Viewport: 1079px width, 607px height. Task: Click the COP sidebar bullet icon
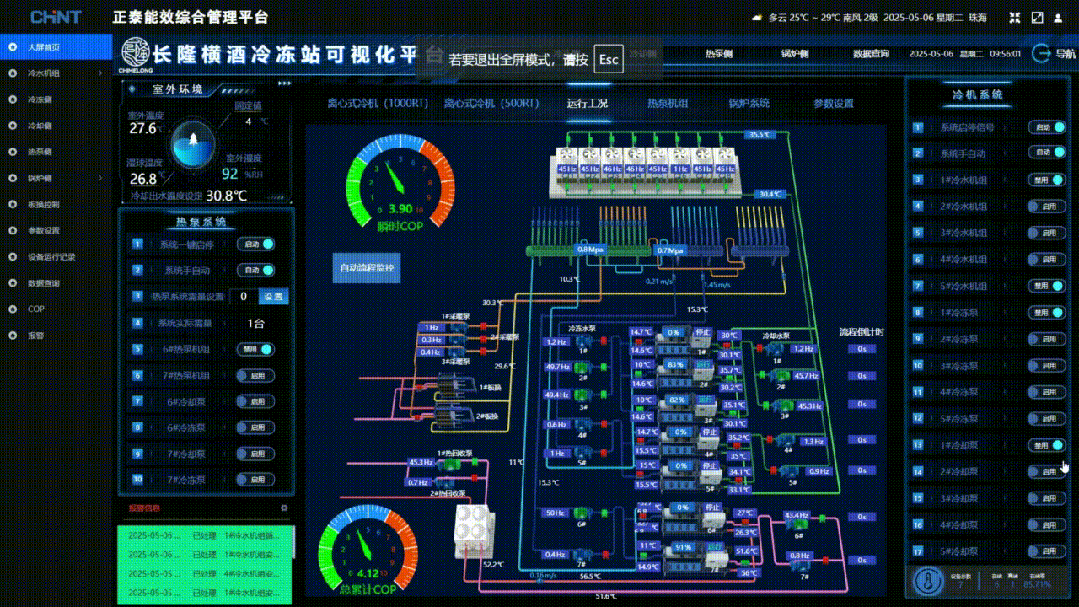(12, 309)
